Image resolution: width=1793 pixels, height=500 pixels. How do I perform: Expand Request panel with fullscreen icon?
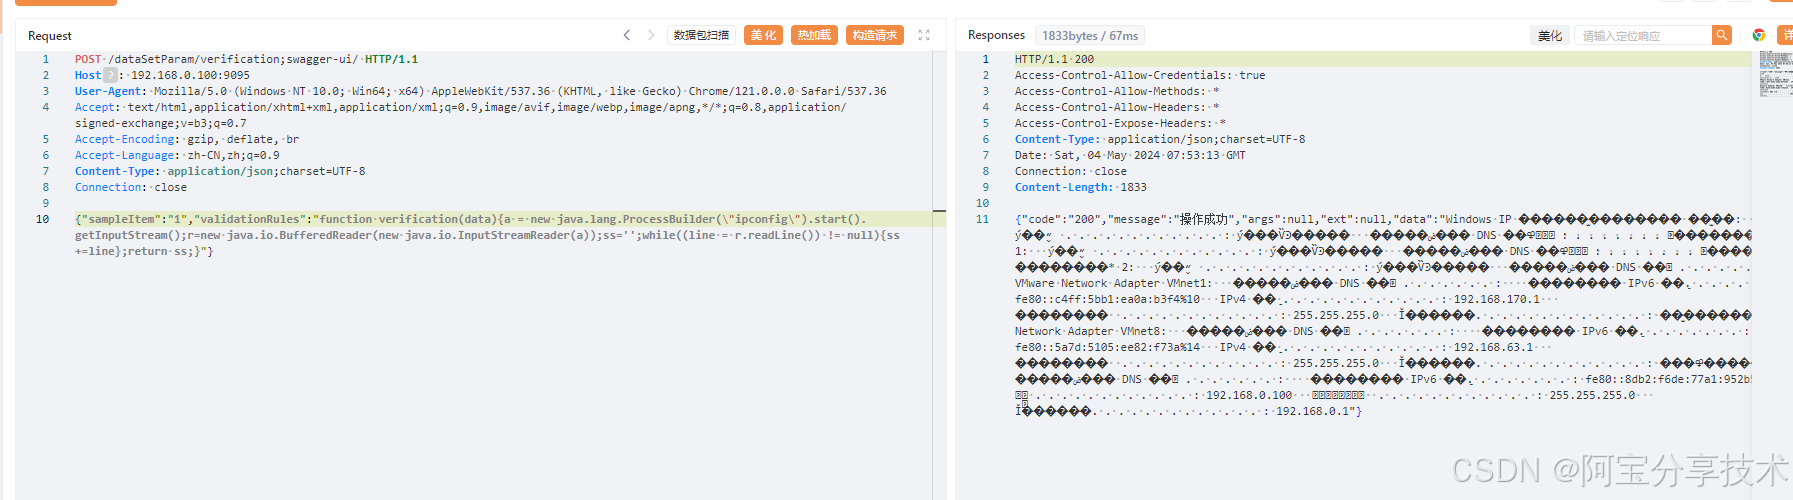coord(924,35)
